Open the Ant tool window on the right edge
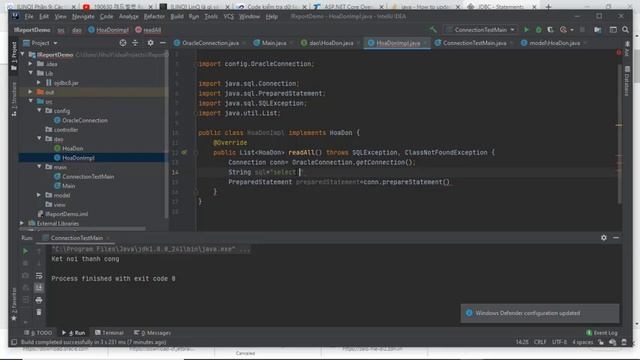This screenshot has width=640, height=360. pyautogui.click(x=627, y=49)
